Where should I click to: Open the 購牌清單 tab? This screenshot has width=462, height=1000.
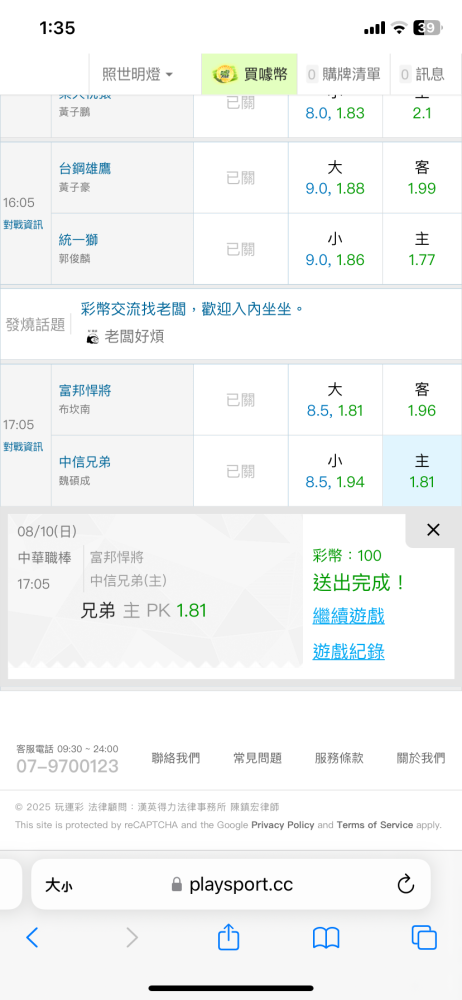(x=343, y=74)
